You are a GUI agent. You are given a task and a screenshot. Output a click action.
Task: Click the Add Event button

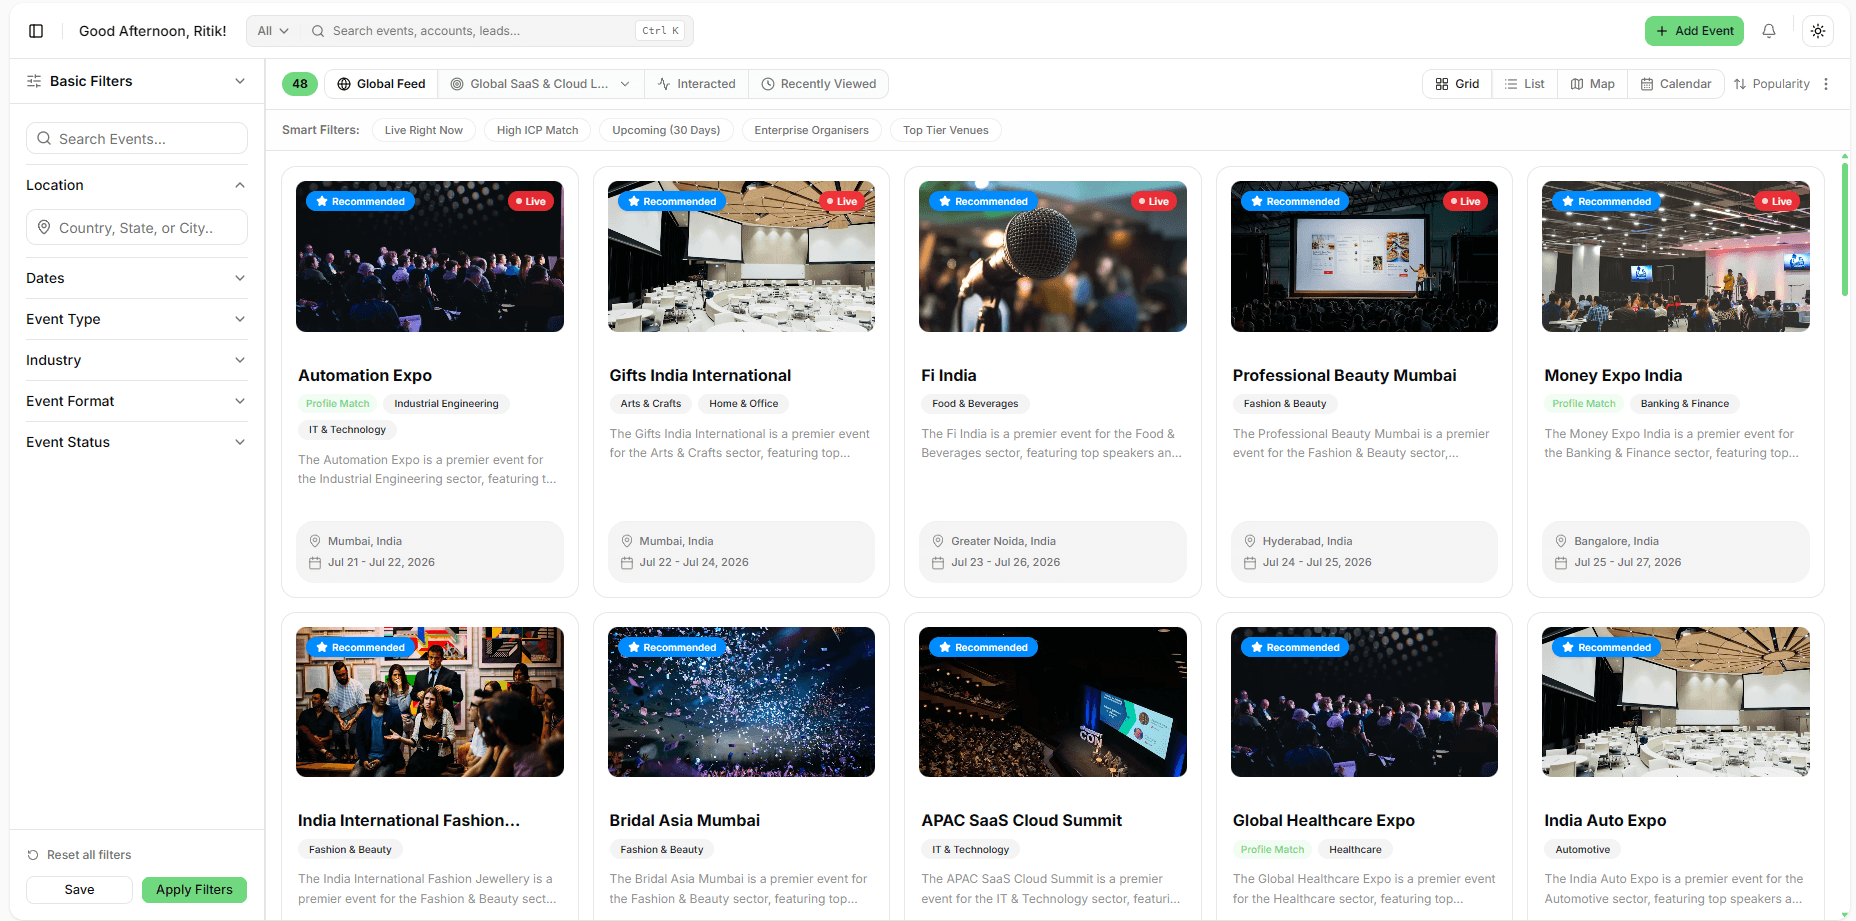click(1694, 31)
